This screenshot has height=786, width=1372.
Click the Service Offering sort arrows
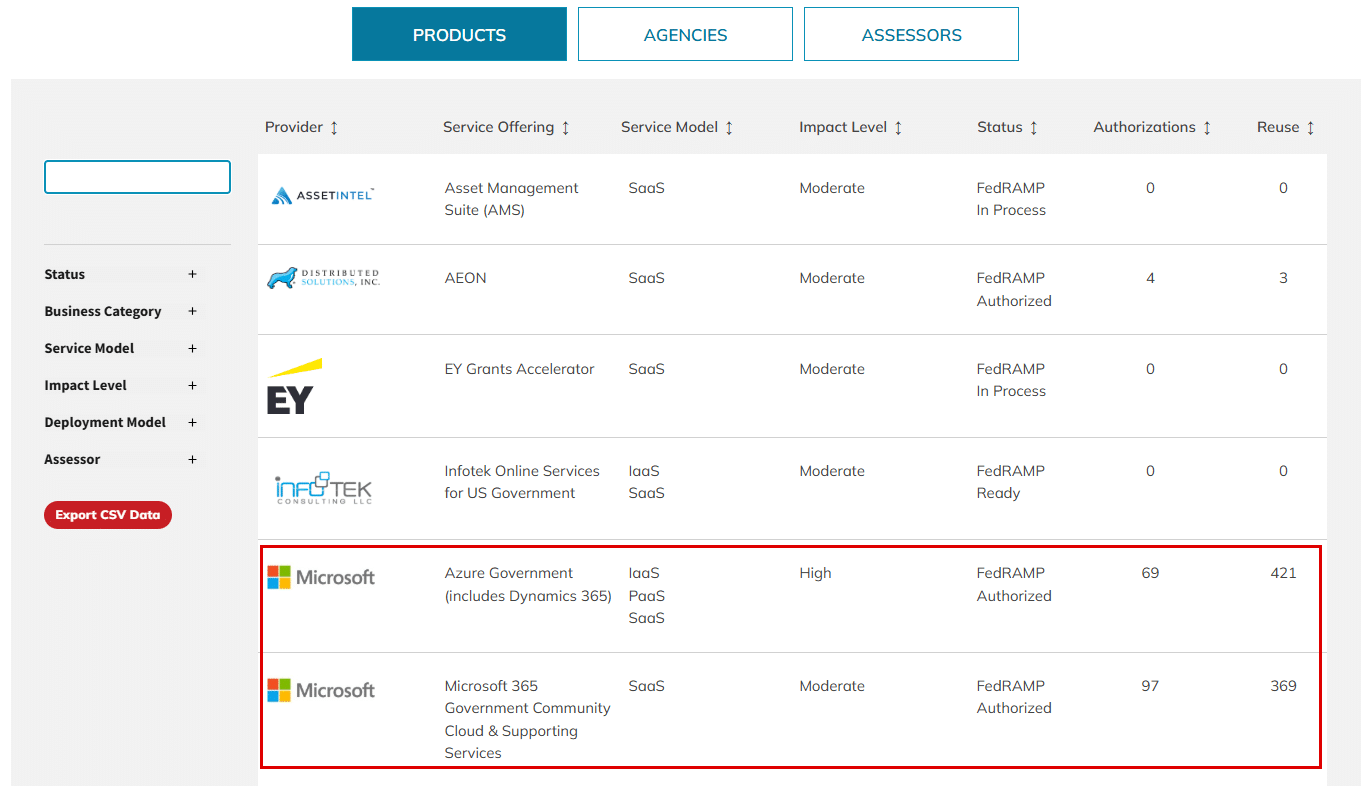565,128
